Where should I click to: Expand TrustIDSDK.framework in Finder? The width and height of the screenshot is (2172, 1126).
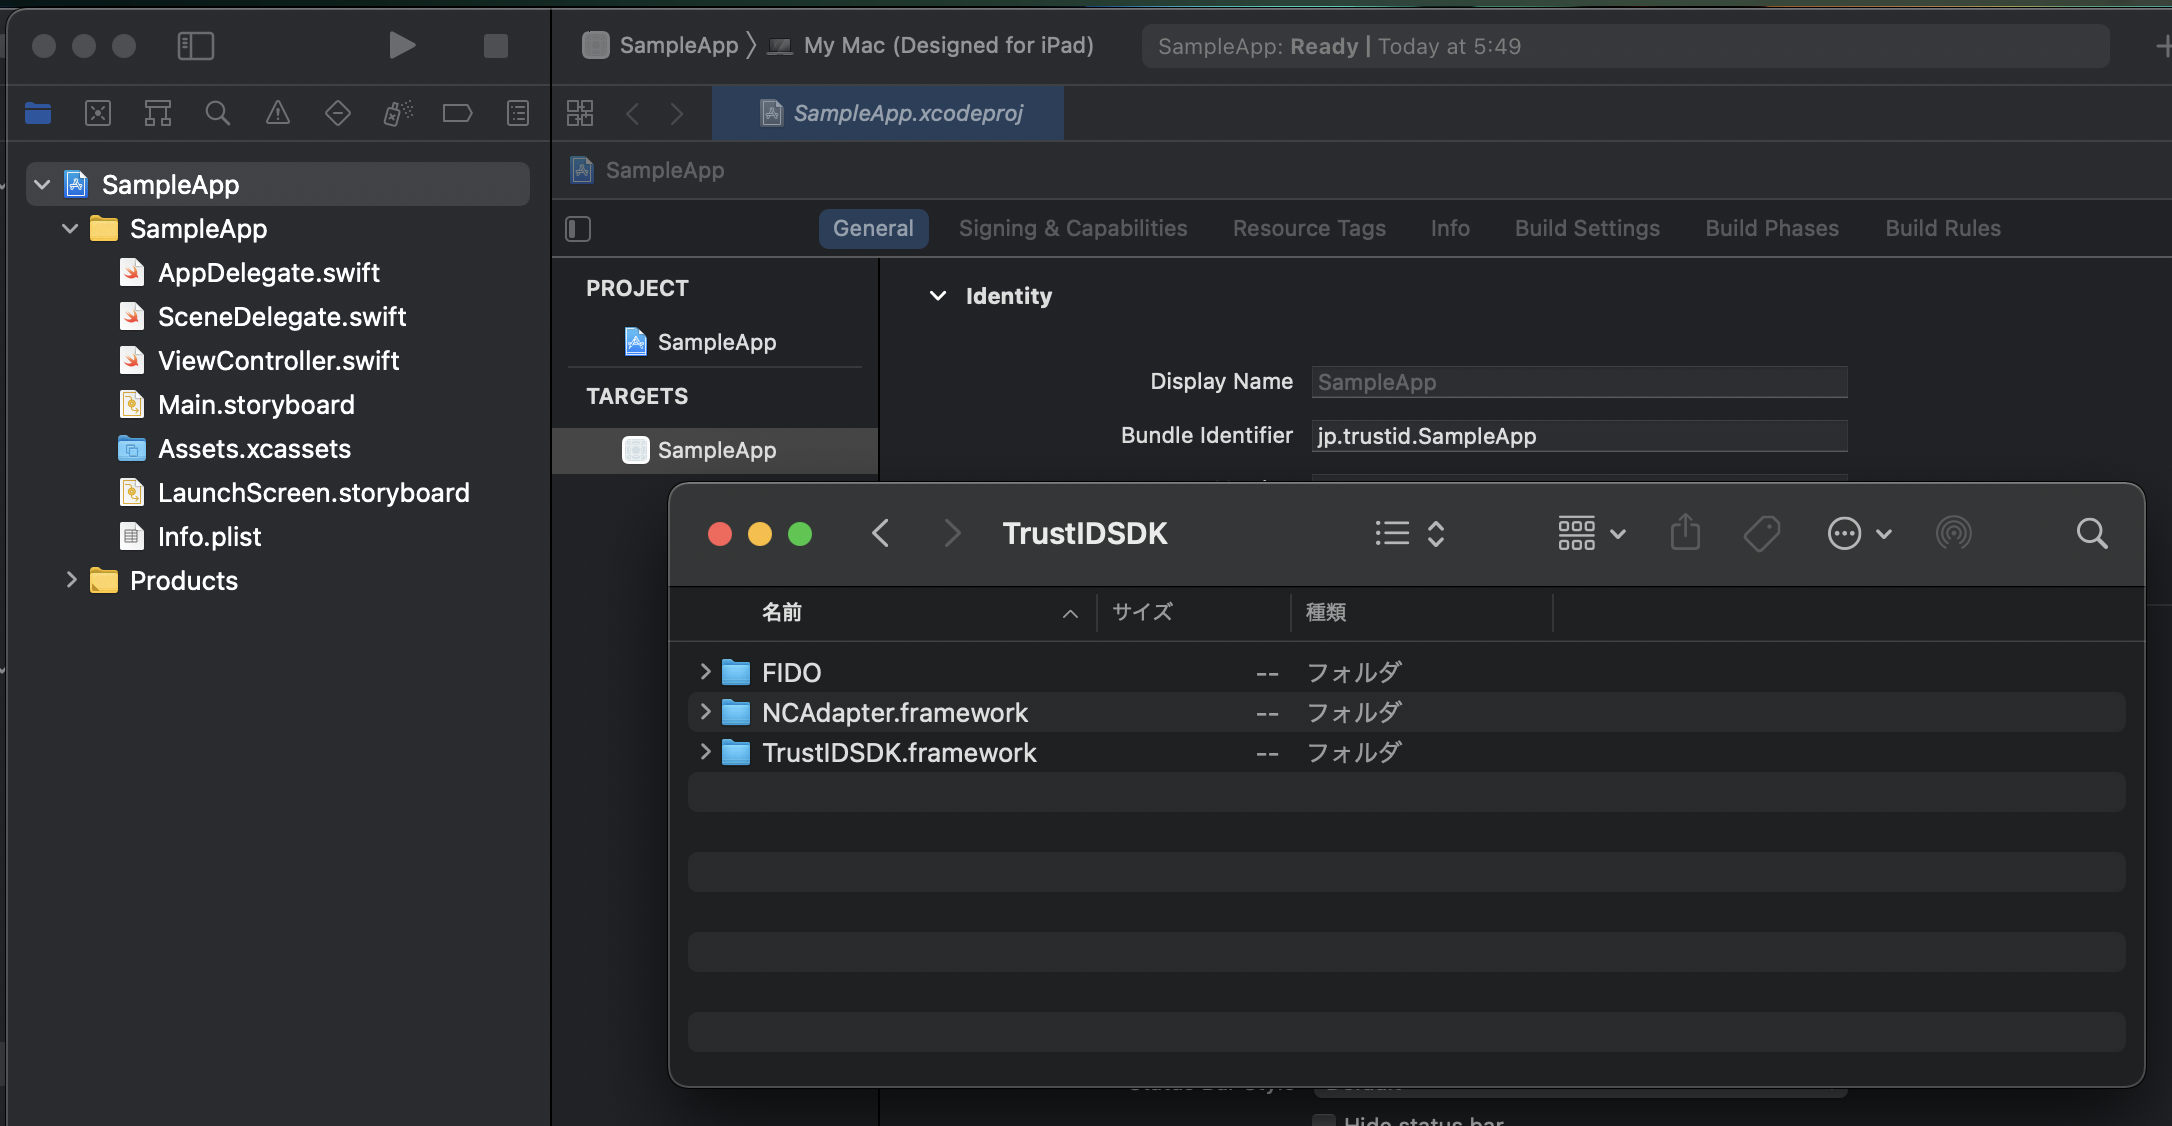point(705,751)
